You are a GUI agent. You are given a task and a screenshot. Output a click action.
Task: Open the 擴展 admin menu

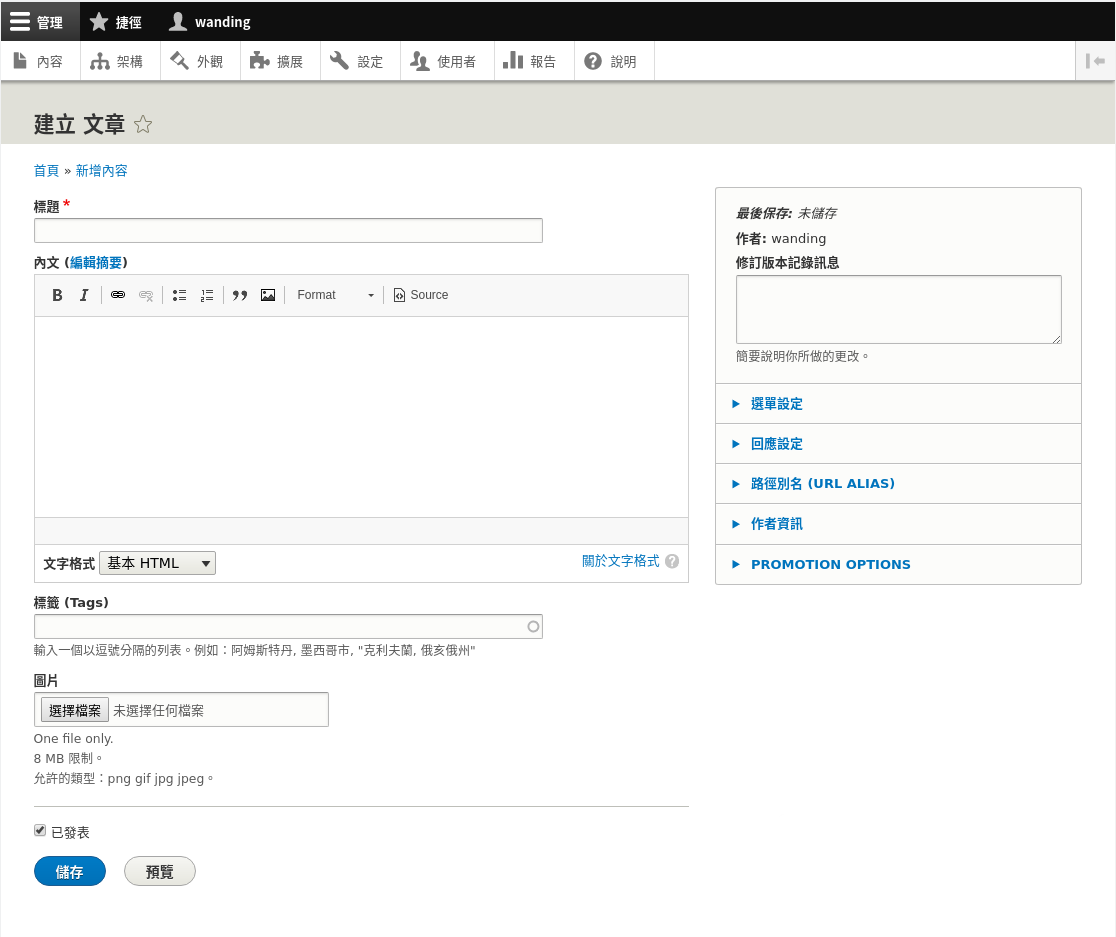[278, 62]
